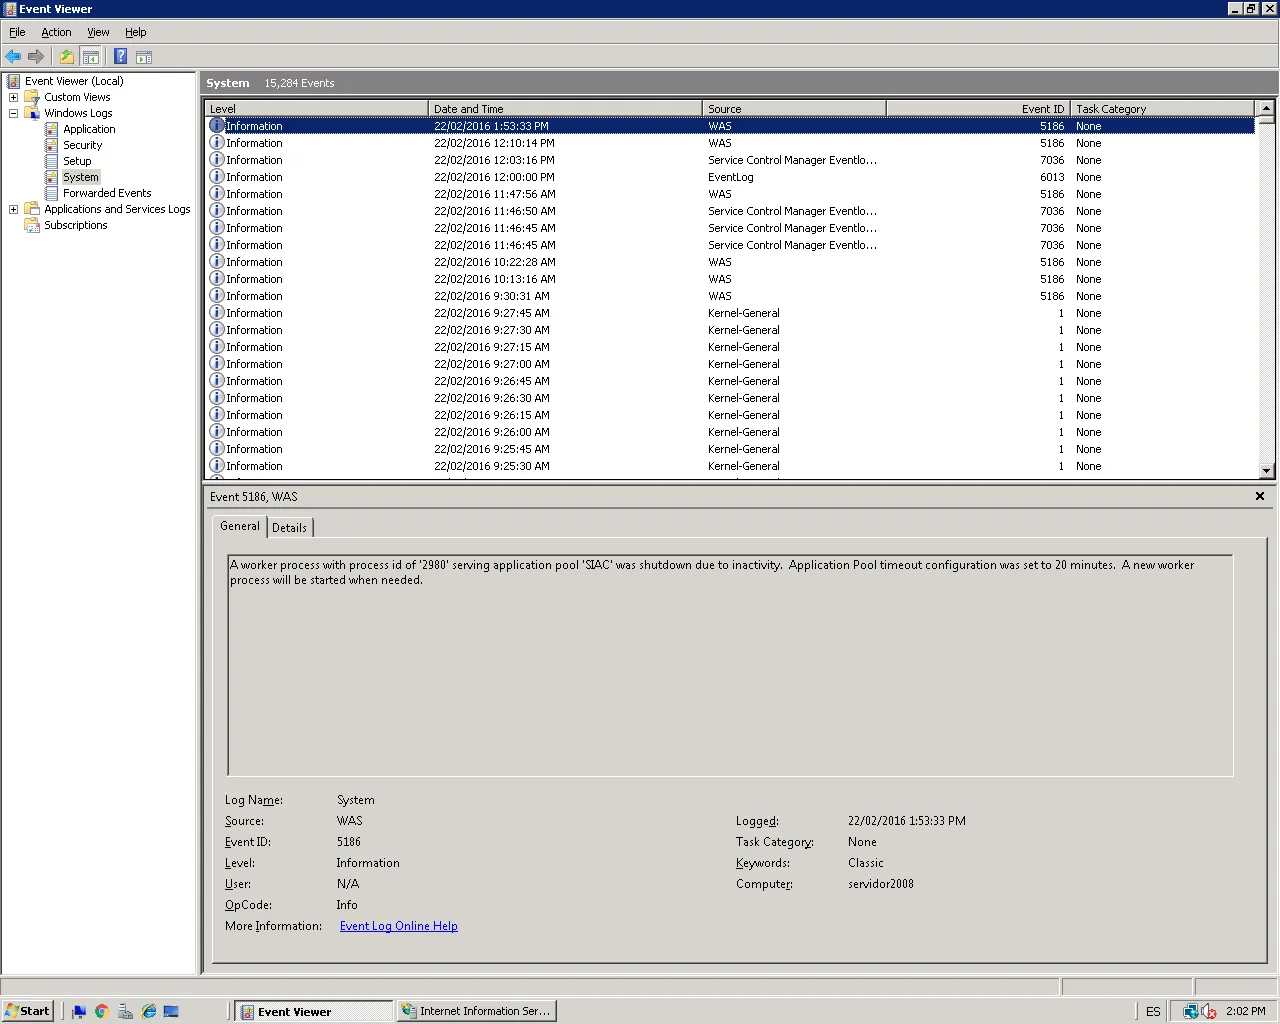Click the event list scroll up arrow

1266,108
